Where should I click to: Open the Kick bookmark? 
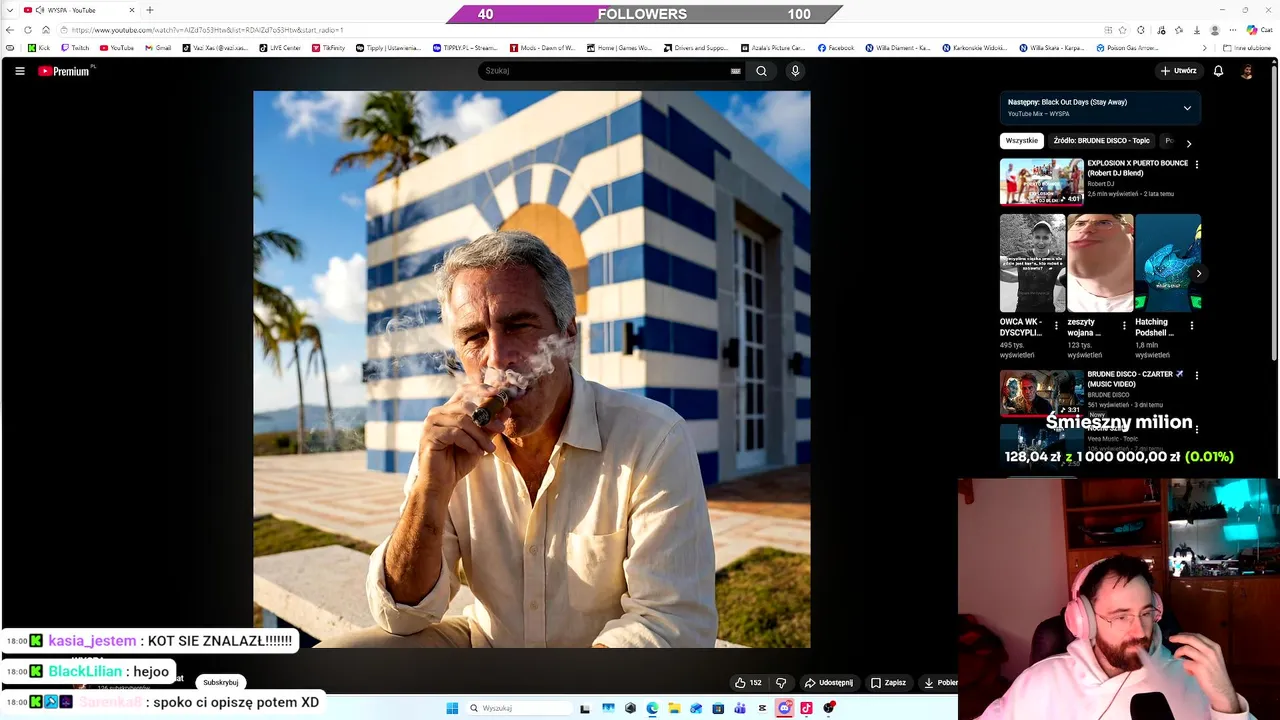tap(39, 48)
